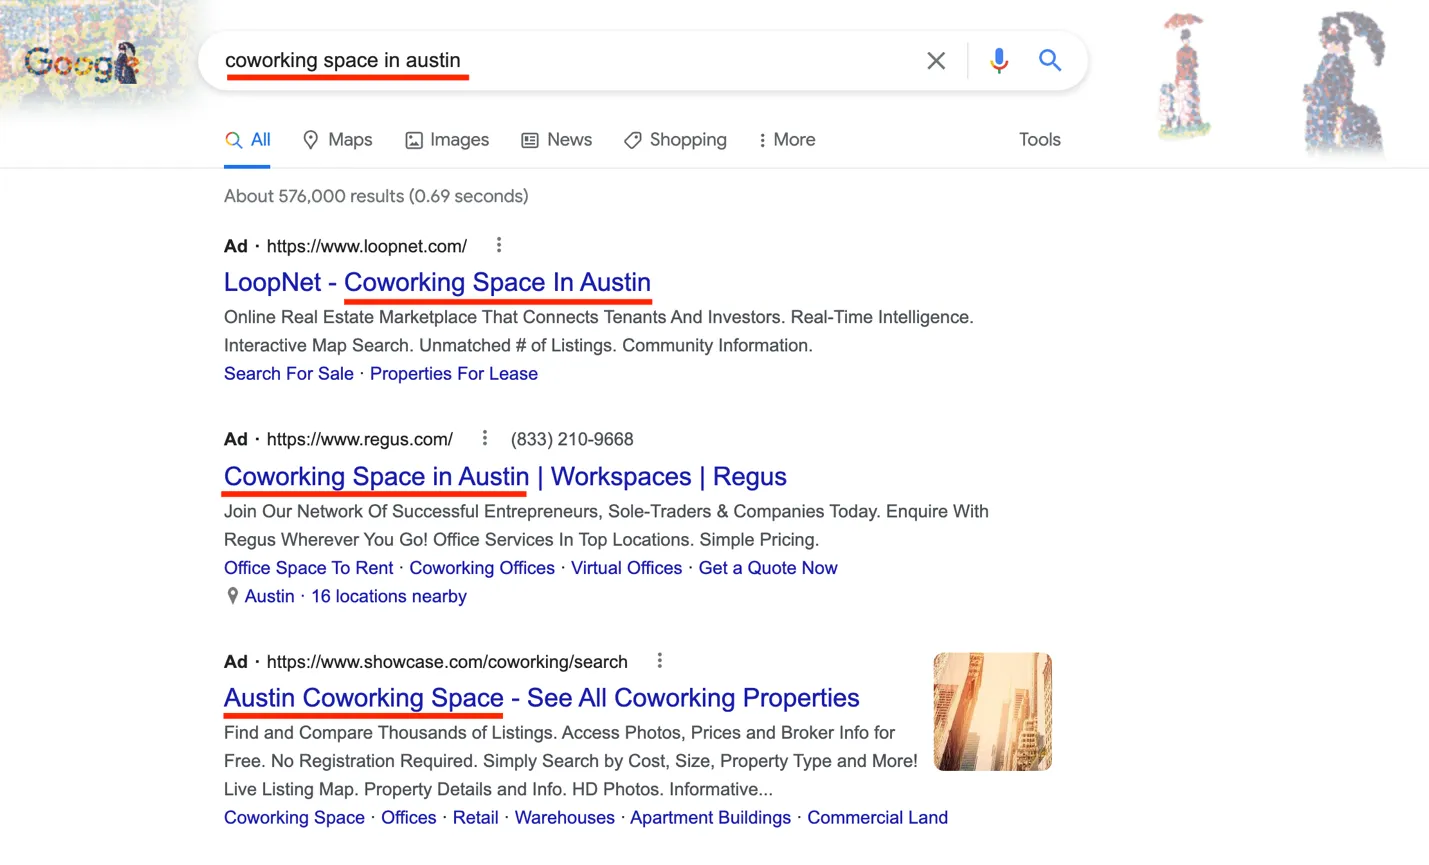This screenshot has width=1429, height=865.
Task: Click the location pin beside Austin
Action: [232, 596]
